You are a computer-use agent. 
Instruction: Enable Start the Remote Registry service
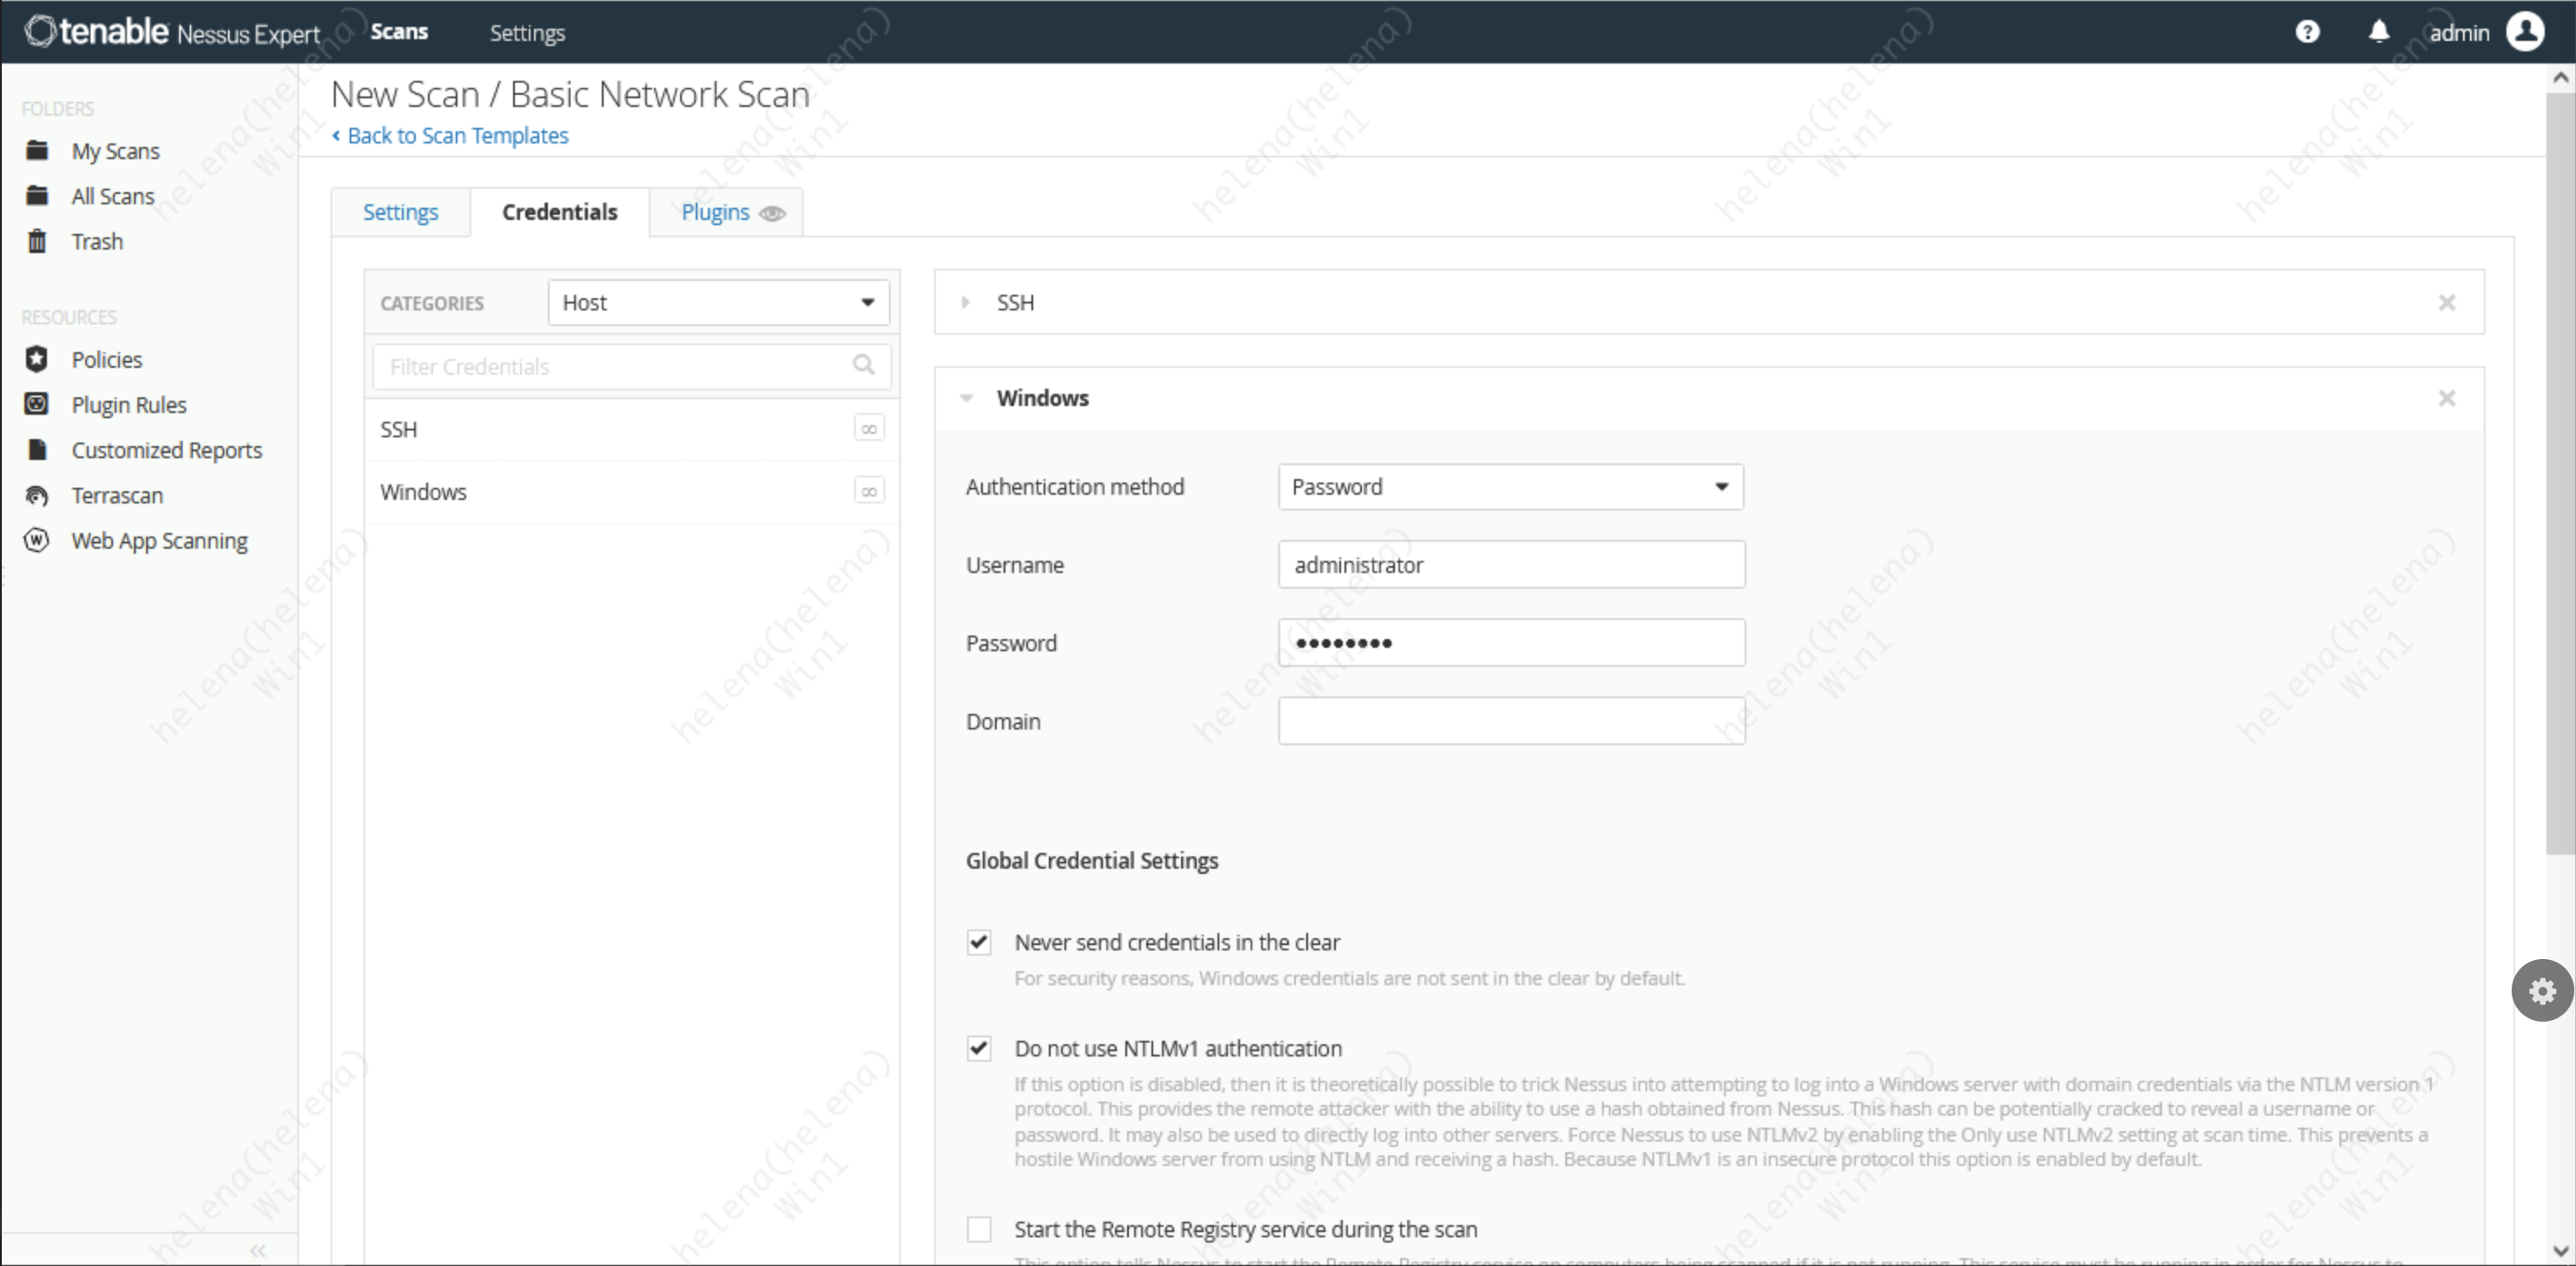click(978, 1229)
